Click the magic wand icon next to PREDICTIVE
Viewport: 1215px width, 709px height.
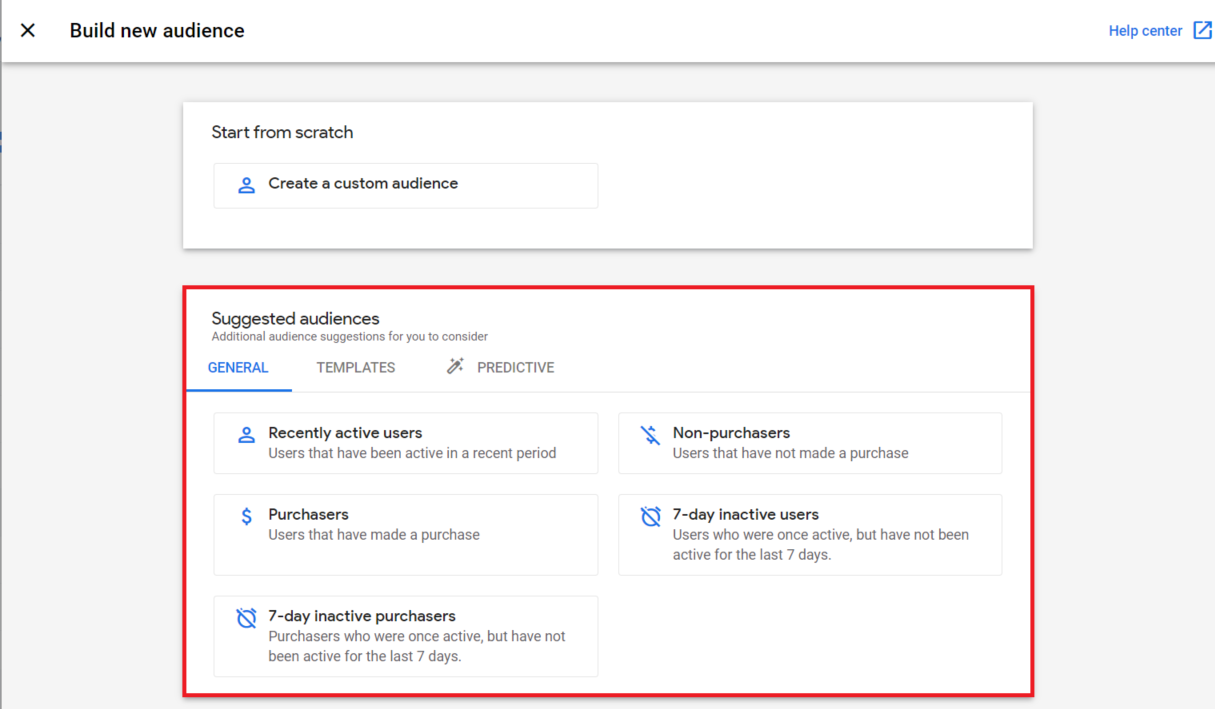[x=456, y=366]
